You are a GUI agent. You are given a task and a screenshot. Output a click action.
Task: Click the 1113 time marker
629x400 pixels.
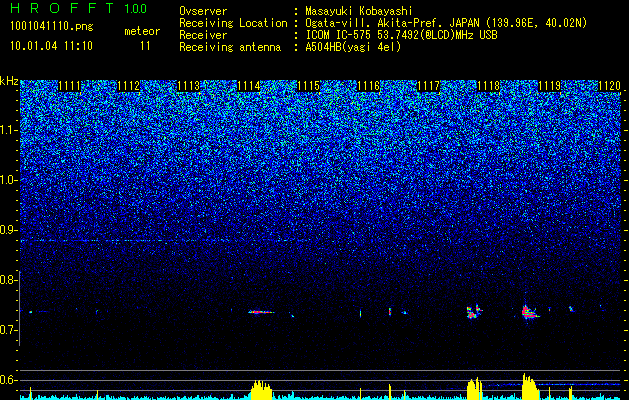189,86
